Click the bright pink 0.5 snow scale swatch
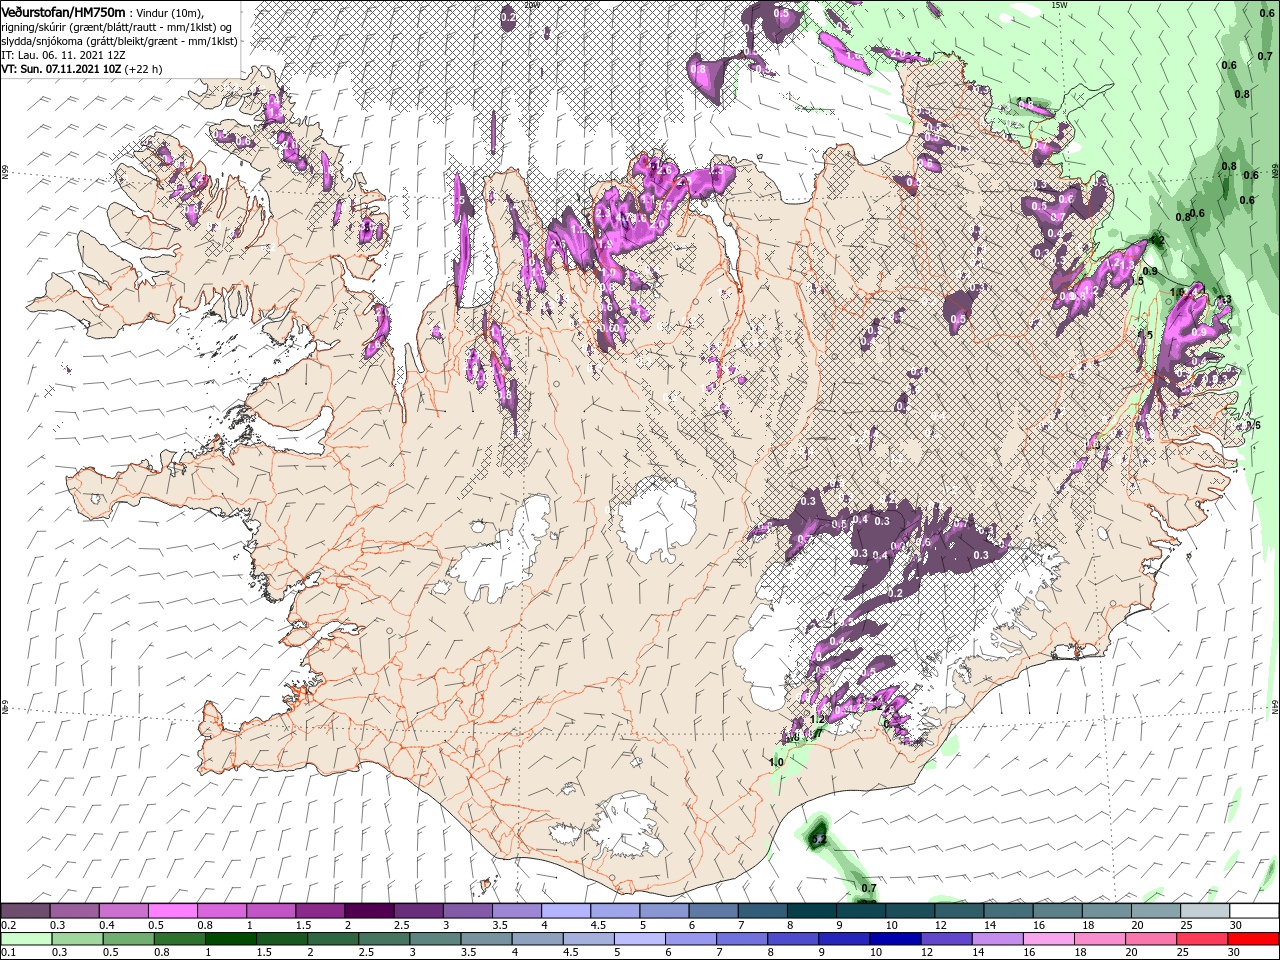1280x960 pixels. click(173, 911)
